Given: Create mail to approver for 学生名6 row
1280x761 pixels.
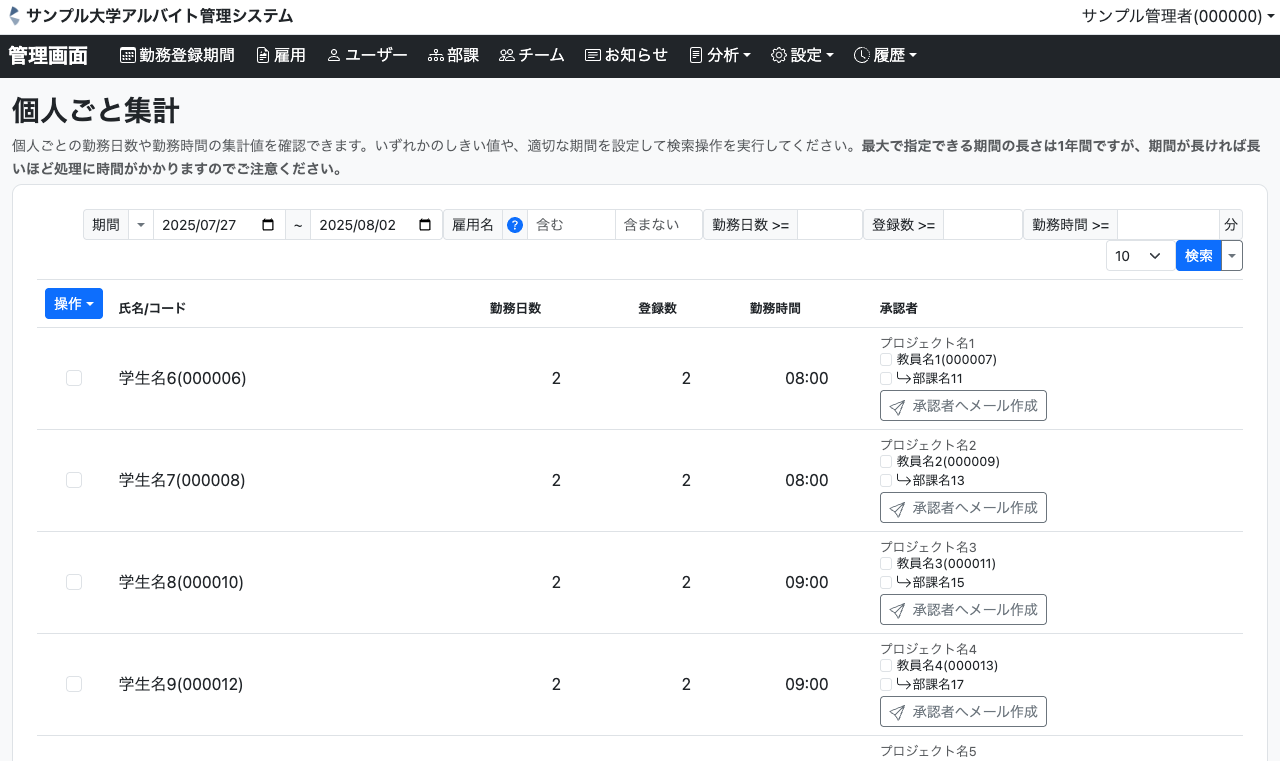Looking at the screenshot, I should [x=963, y=405].
